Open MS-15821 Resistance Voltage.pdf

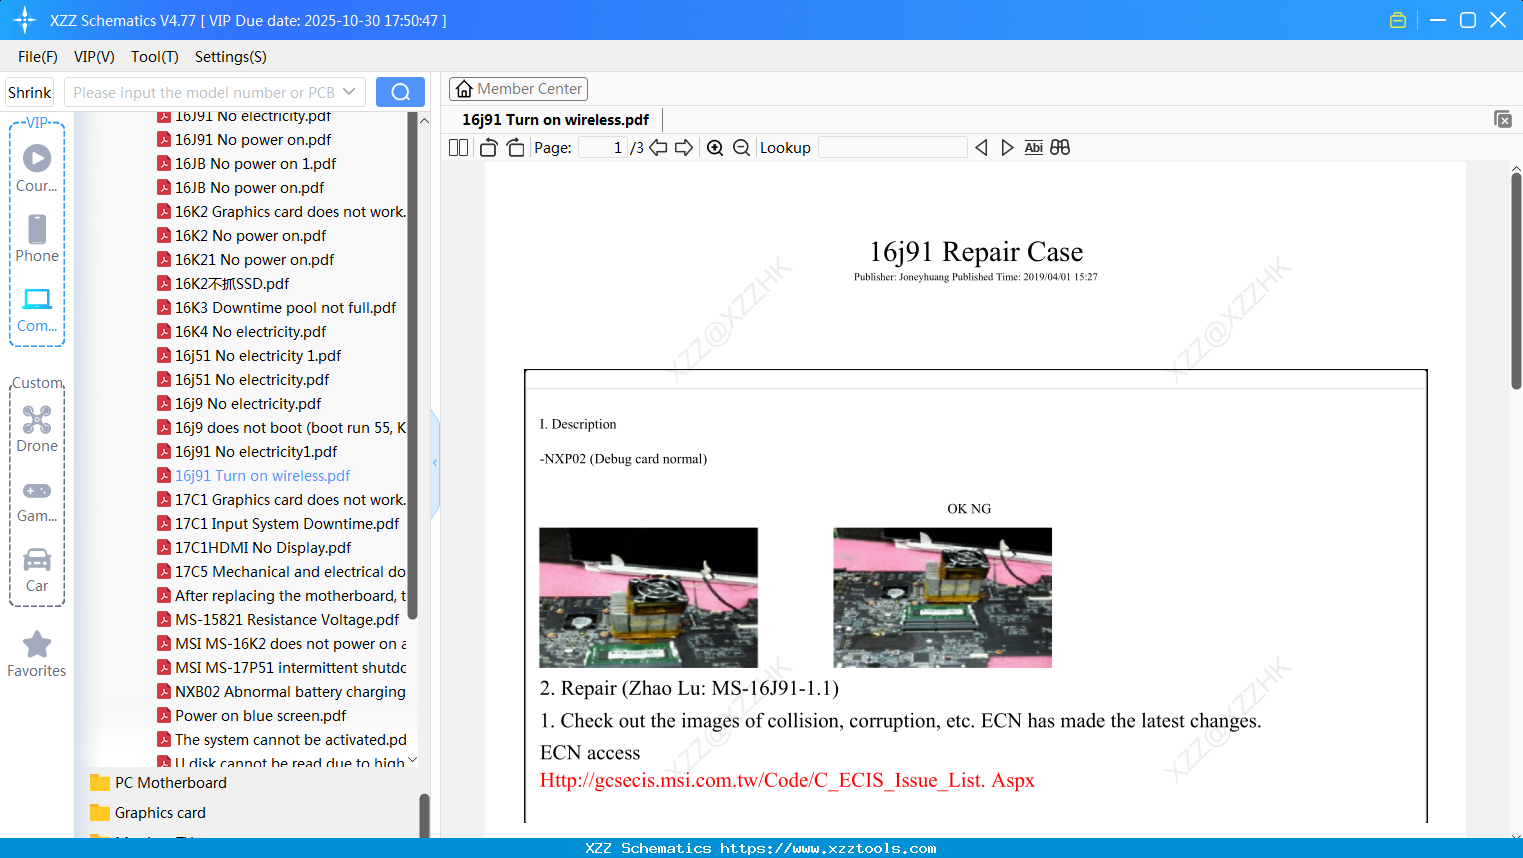(x=287, y=620)
